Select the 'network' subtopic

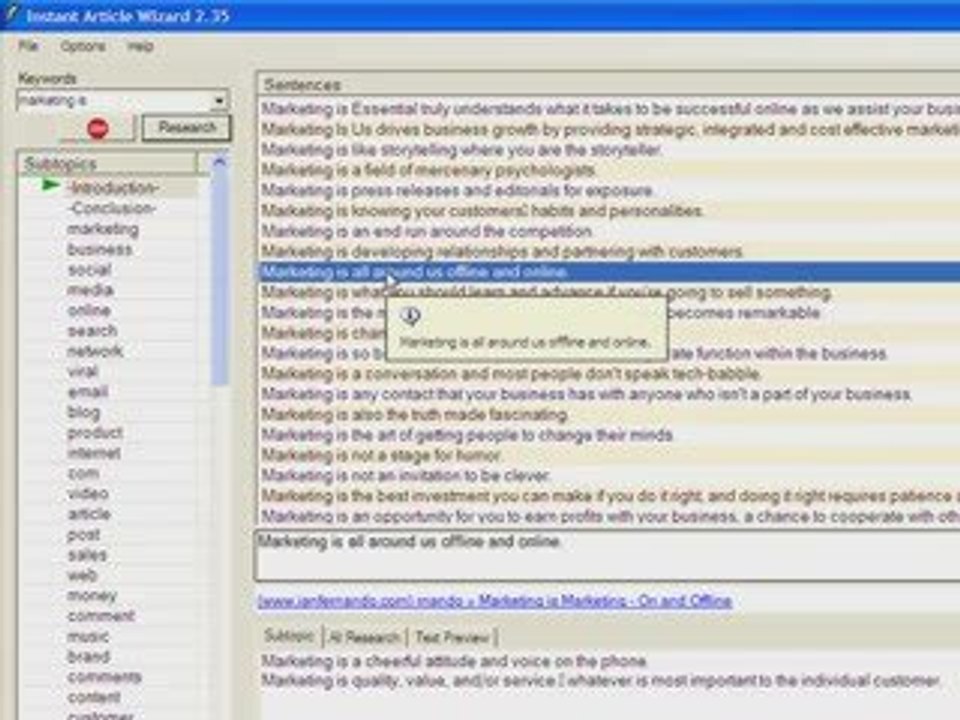(95, 351)
